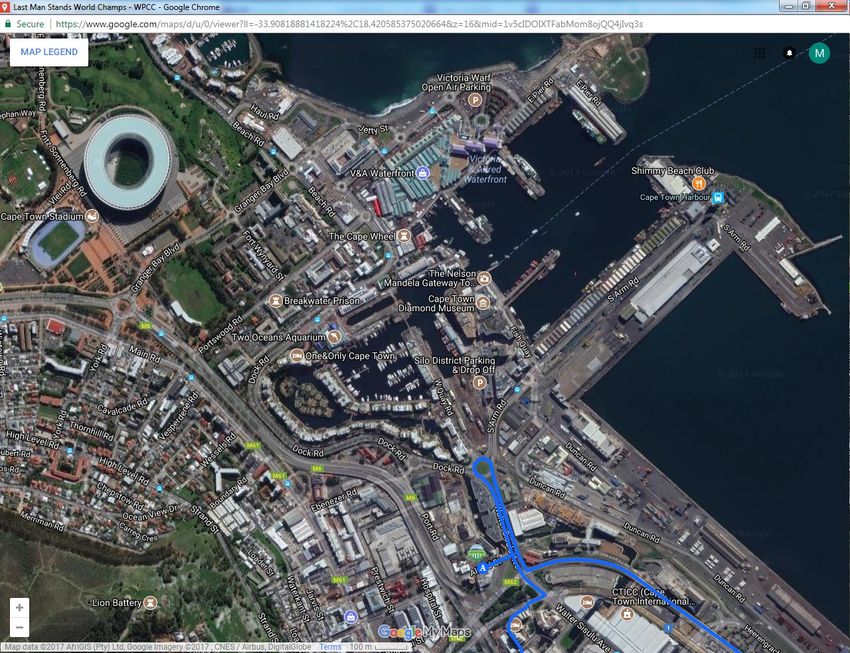This screenshot has height=653, width=850.
Task: Click the Lion Battery label
Action: click(x=117, y=603)
